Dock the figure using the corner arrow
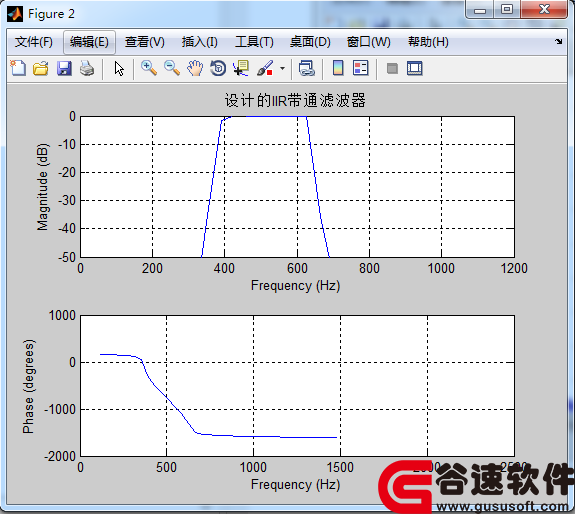575x514 pixels. 558,41
